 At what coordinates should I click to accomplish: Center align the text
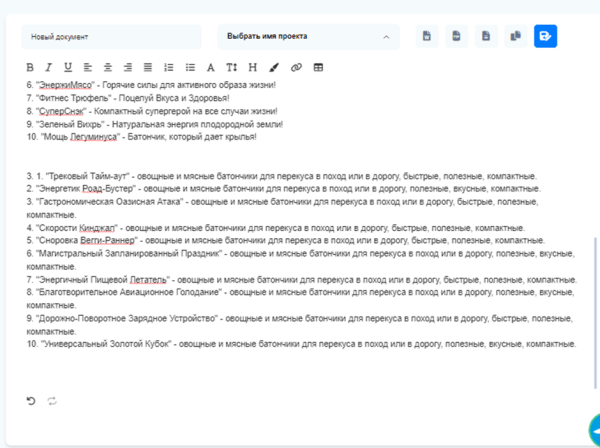point(108,68)
